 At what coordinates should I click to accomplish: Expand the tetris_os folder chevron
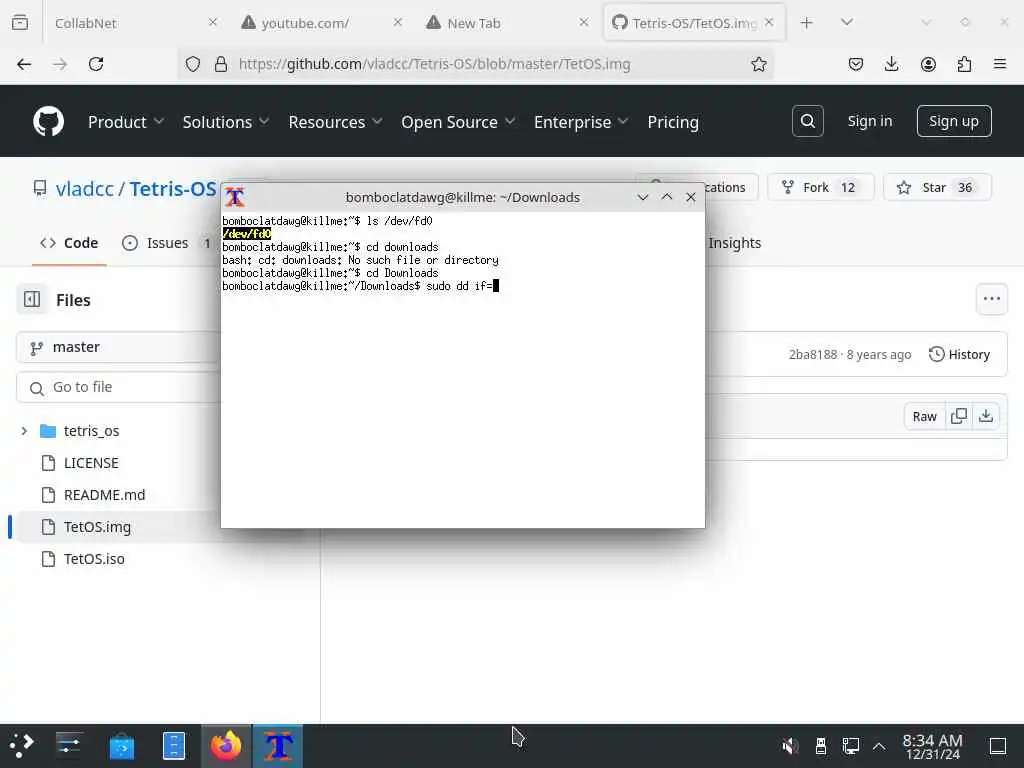[x=24, y=430]
